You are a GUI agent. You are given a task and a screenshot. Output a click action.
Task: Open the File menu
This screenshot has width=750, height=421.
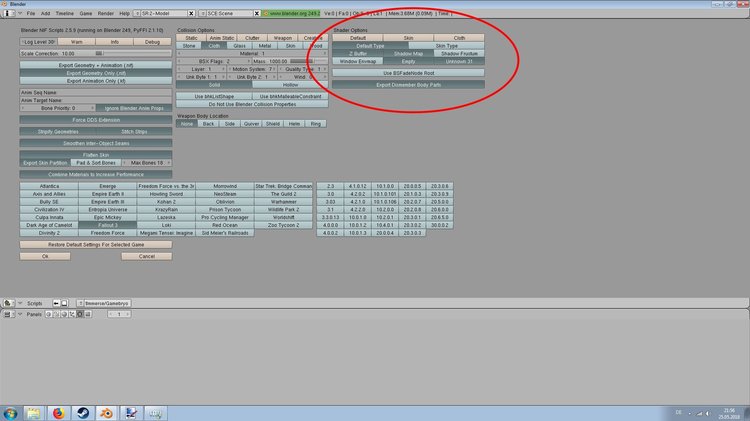31,13
